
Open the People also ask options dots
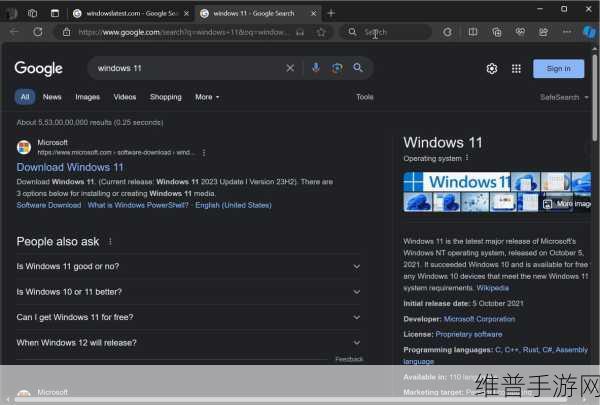coord(110,242)
